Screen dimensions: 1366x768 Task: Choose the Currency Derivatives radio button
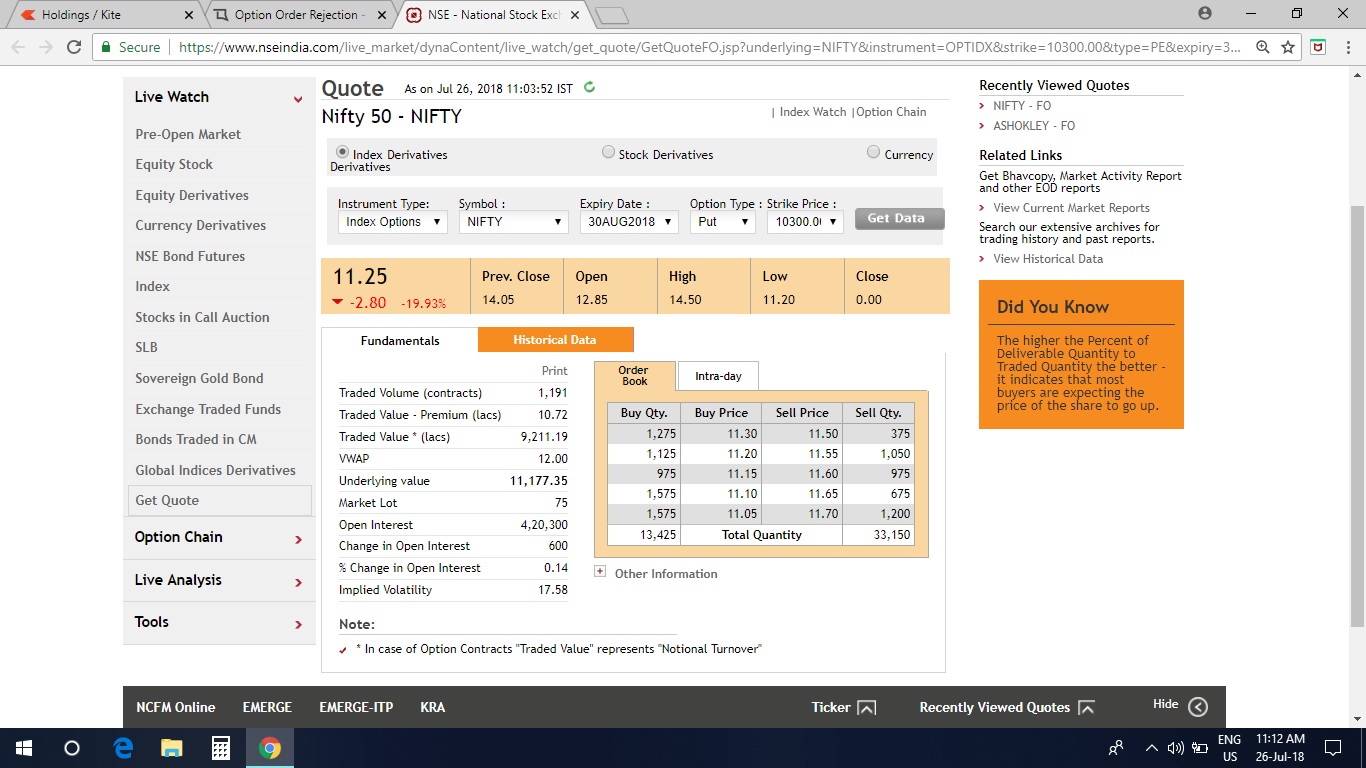point(874,153)
